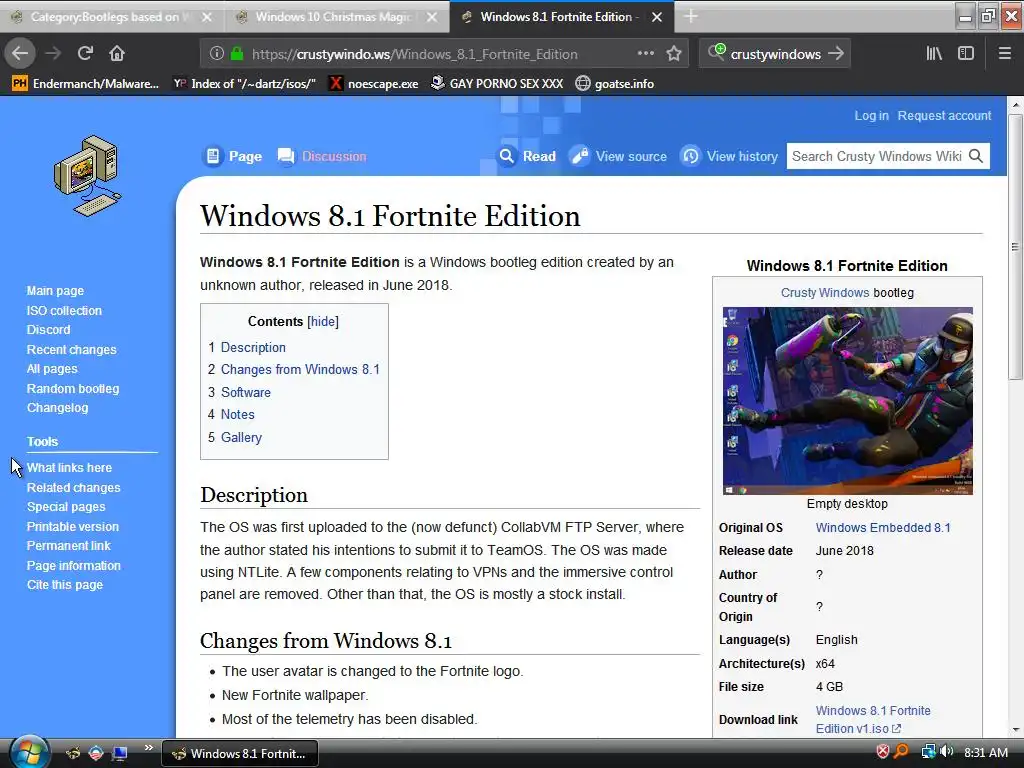Close the Windows 8.1 Fortnite Edition tab

pyautogui.click(x=657, y=17)
